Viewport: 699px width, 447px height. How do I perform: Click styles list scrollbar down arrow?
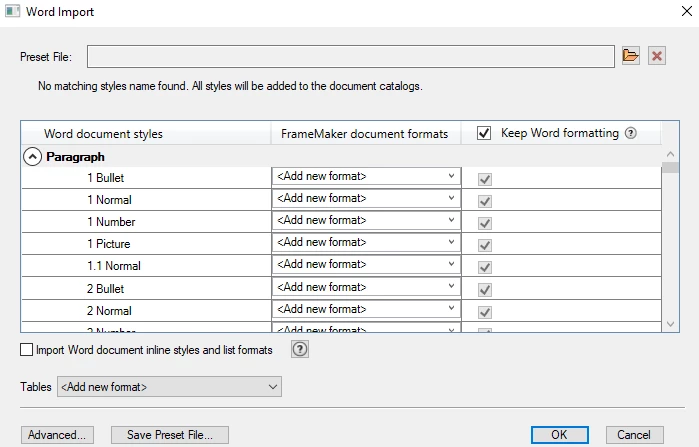click(670, 324)
